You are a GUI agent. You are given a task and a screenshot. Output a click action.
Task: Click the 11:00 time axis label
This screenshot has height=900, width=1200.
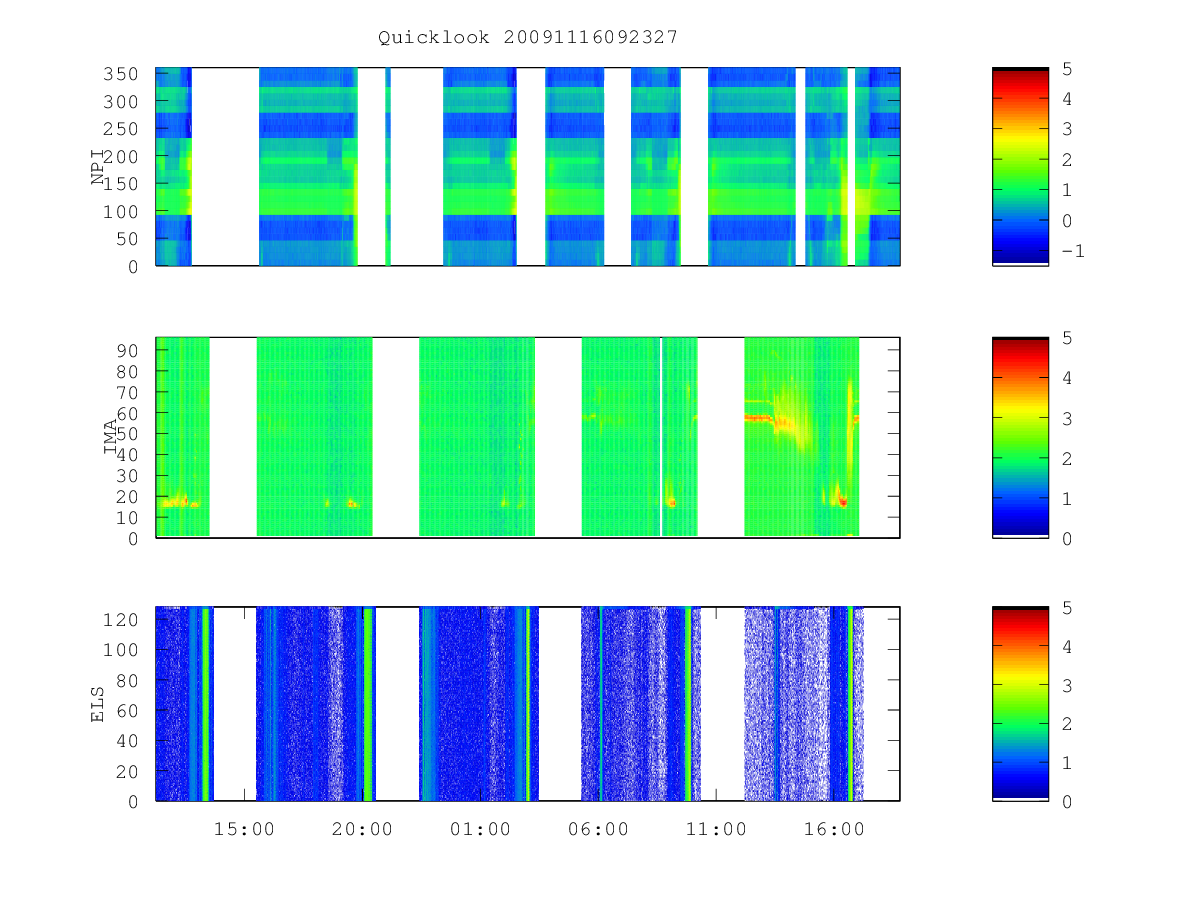click(716, 829)
